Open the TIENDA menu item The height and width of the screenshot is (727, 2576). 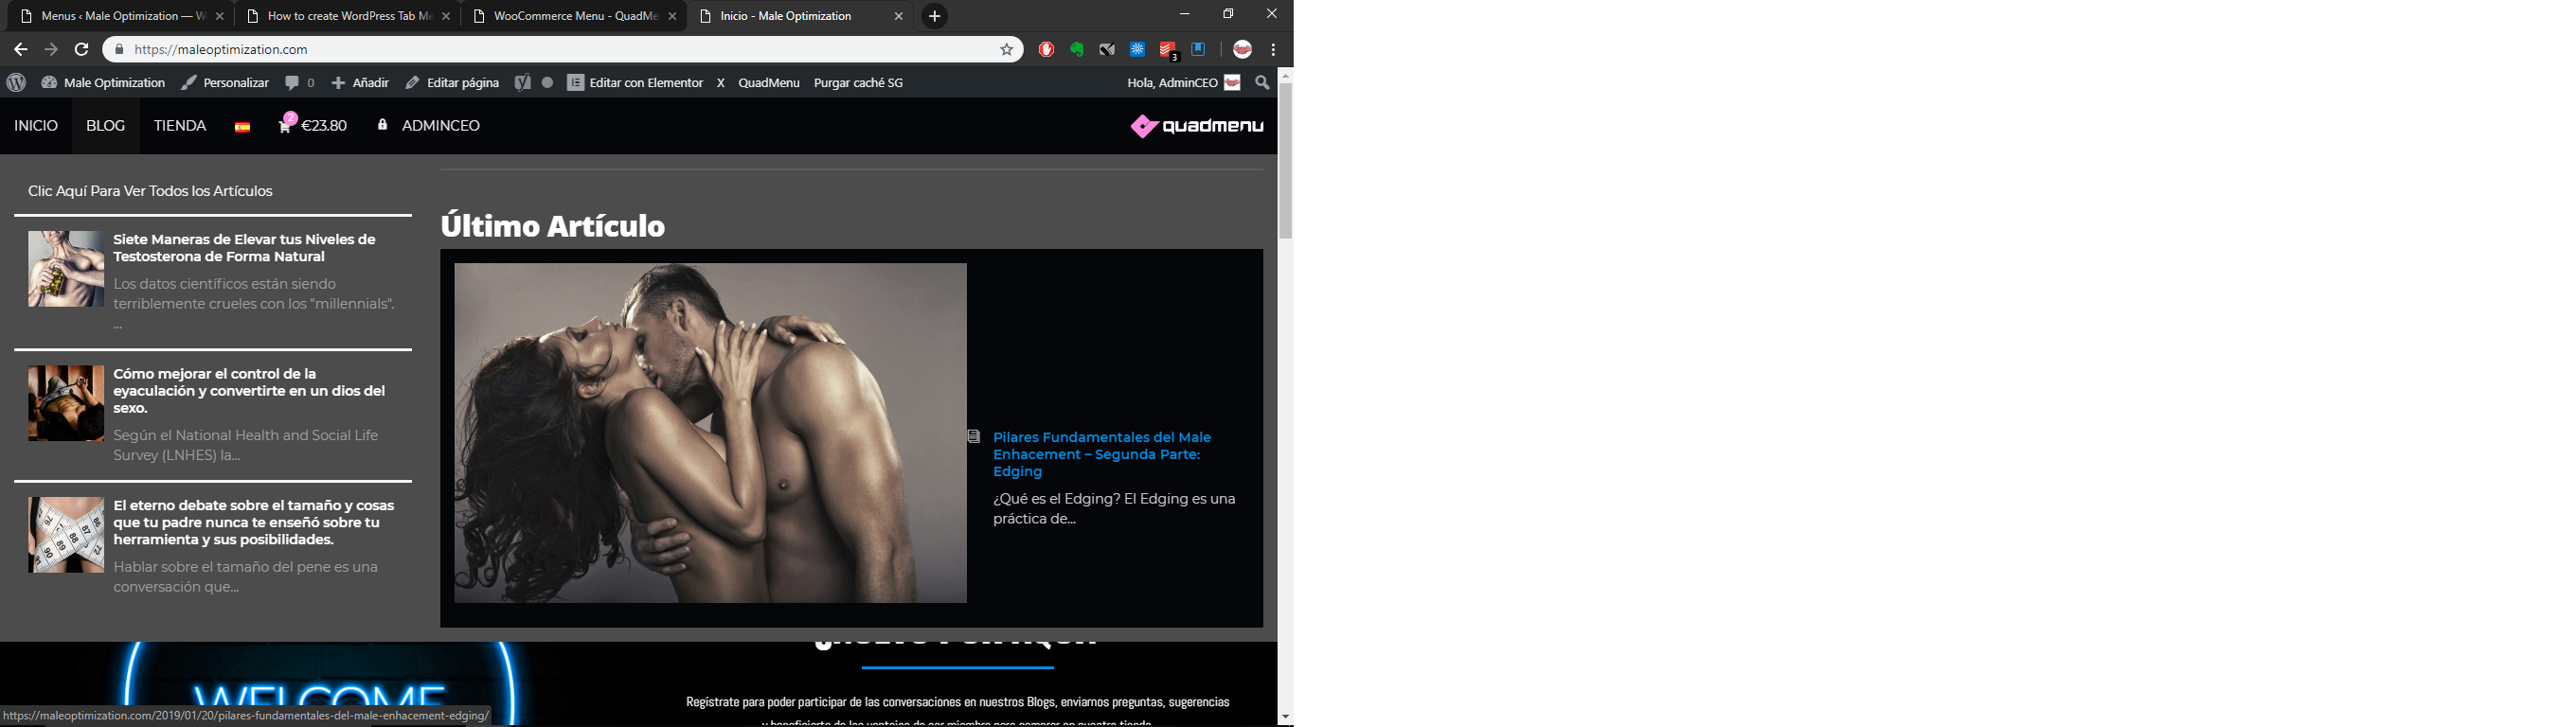tap(180, 126)
